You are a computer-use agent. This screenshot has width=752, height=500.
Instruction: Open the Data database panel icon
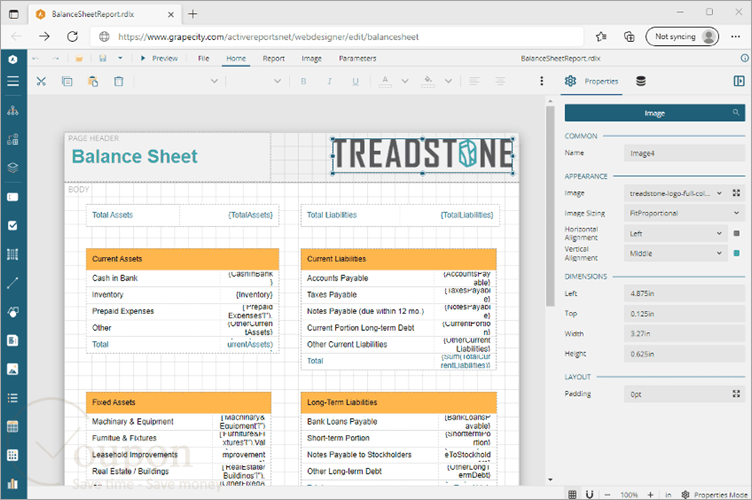(641, 81)
